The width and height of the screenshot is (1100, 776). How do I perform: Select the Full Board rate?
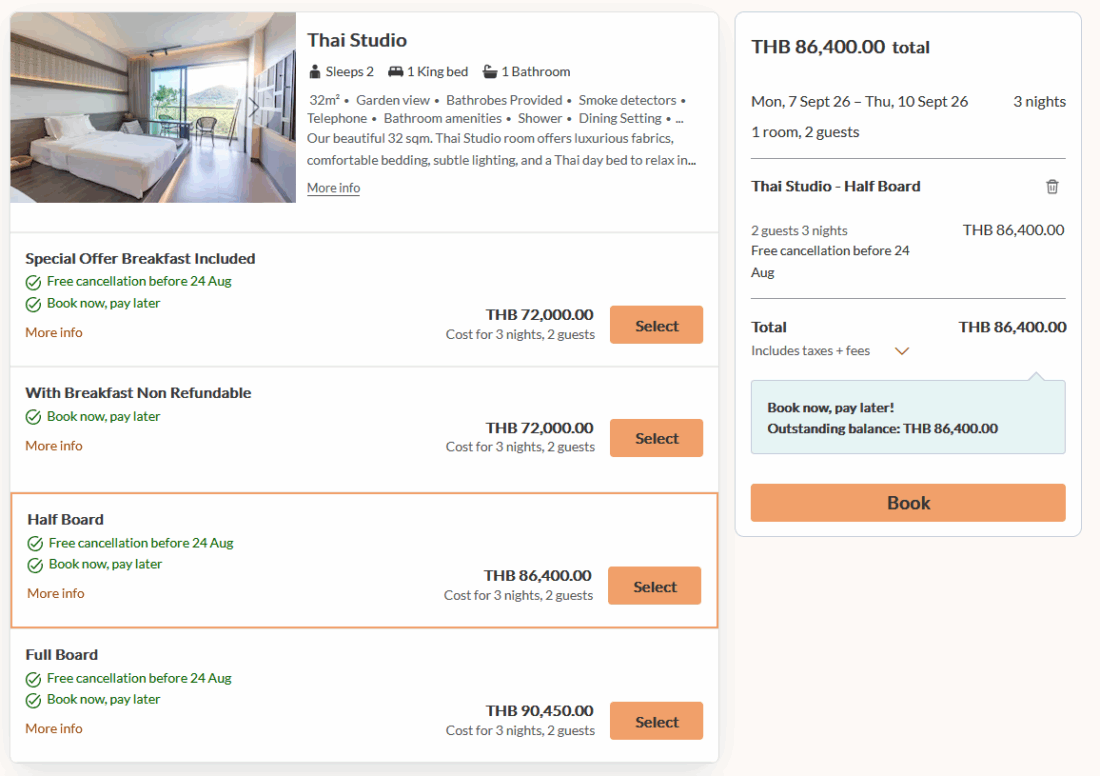tap(656, 722)
